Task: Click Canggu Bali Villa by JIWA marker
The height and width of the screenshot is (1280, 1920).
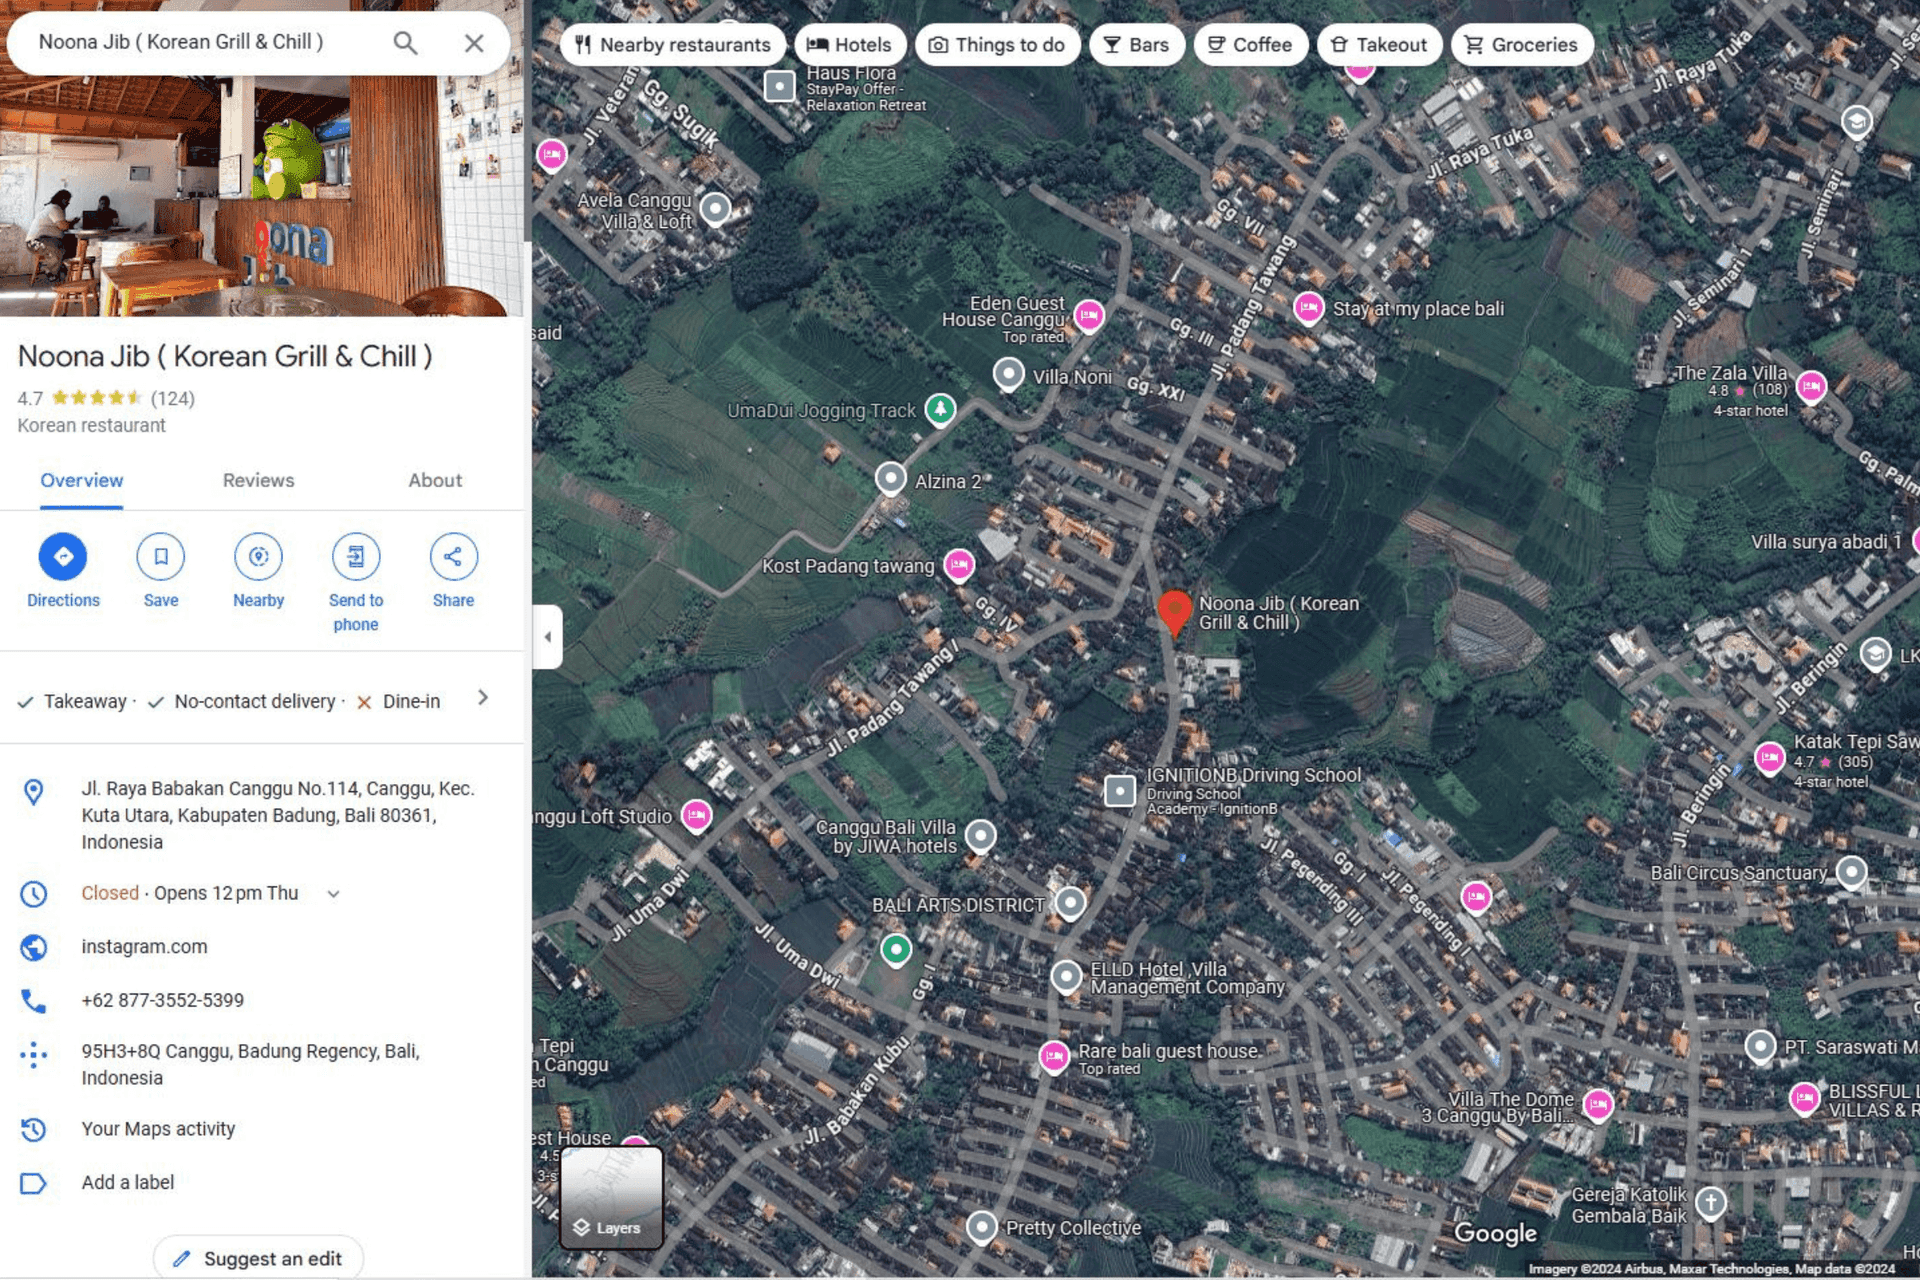Action: [x=981, y=835]
